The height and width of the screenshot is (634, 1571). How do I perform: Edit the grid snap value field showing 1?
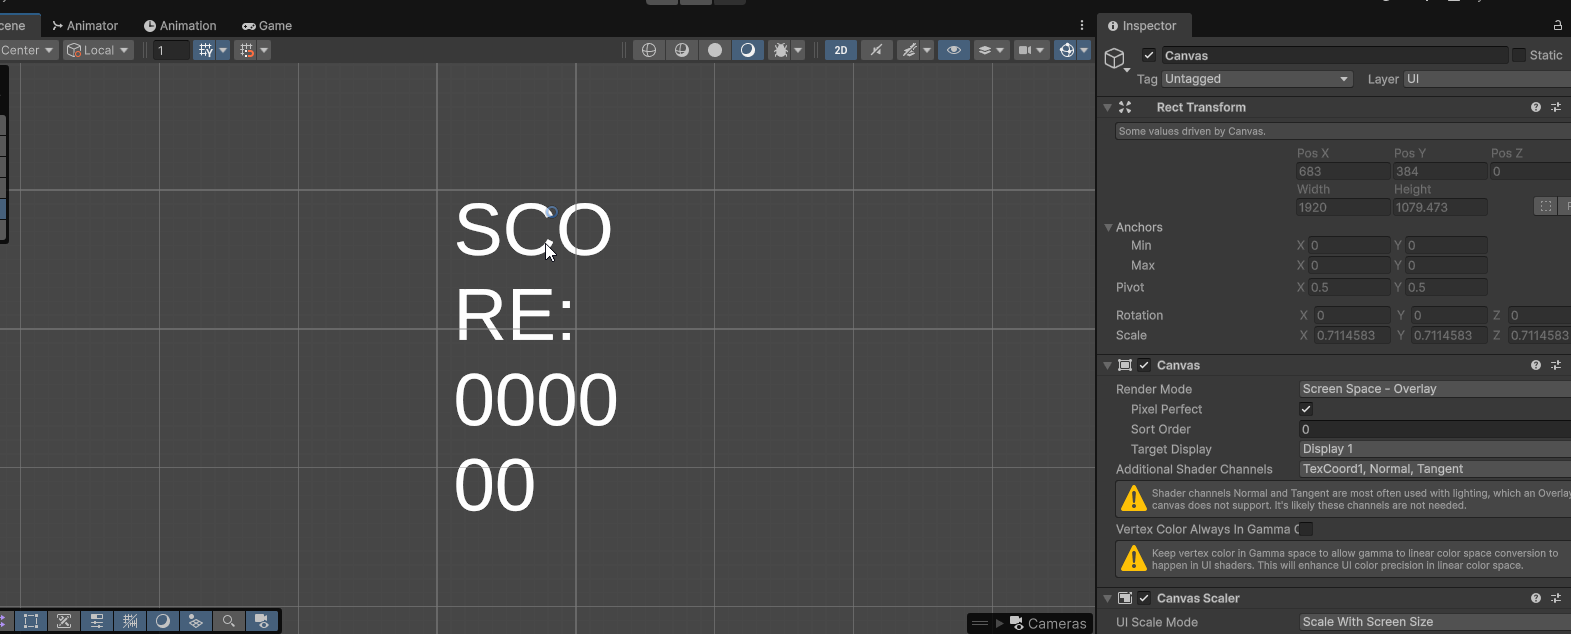tap(172, 50)
